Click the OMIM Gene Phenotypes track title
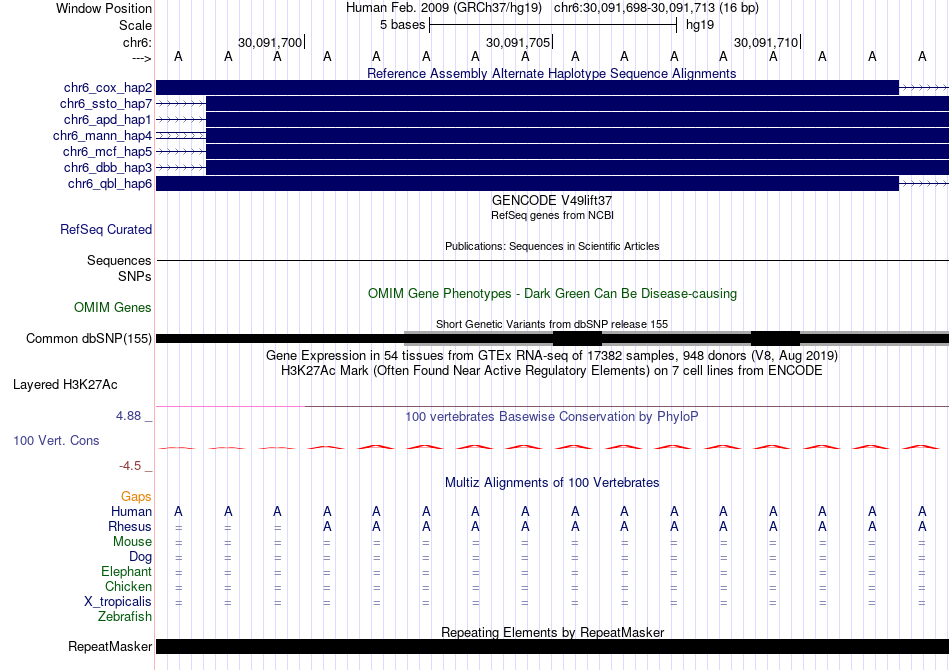The width and height of the screenshot is (950, 670). point(552,294)
